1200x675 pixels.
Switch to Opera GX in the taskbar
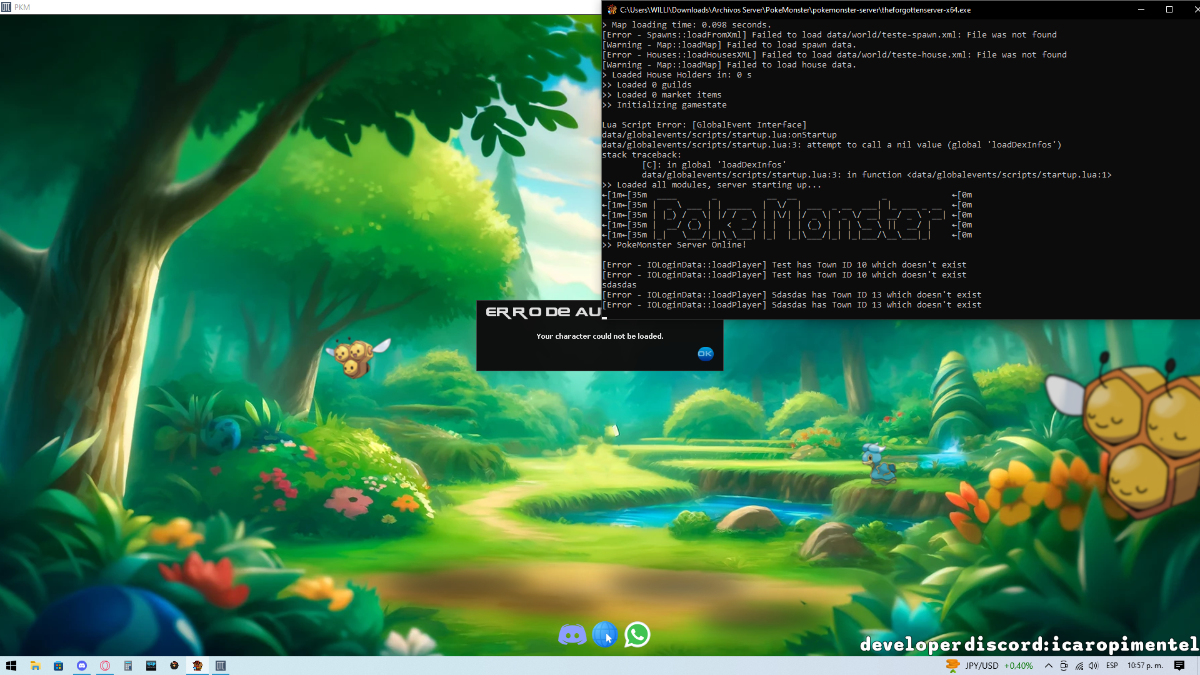coord(105,666)
